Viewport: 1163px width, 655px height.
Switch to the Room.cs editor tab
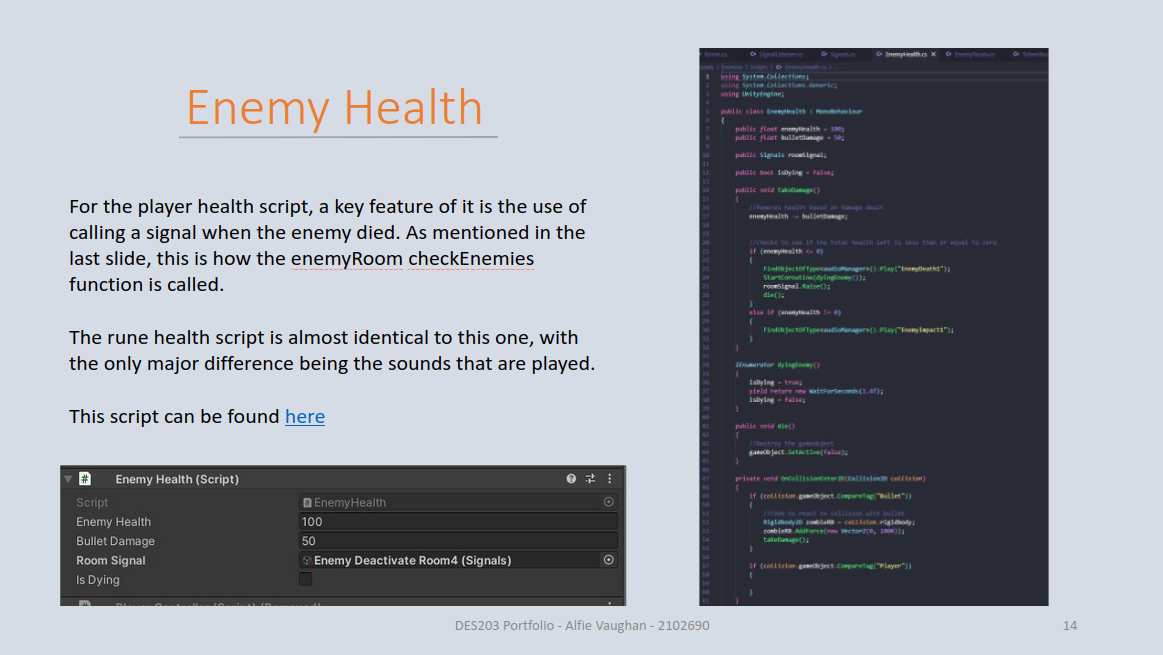(715, 54)
